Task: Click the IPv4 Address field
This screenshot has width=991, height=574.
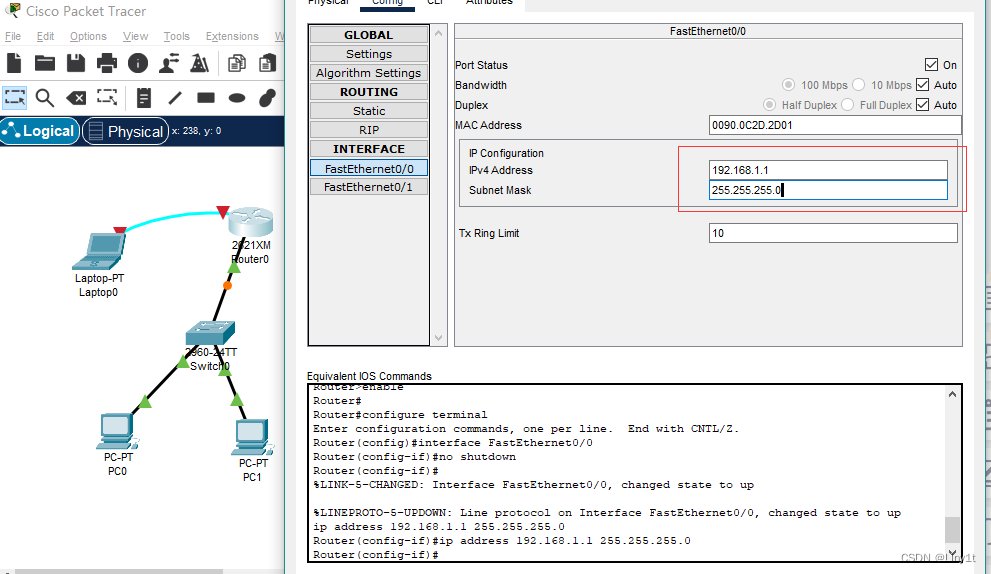Action: coord(828,170)
